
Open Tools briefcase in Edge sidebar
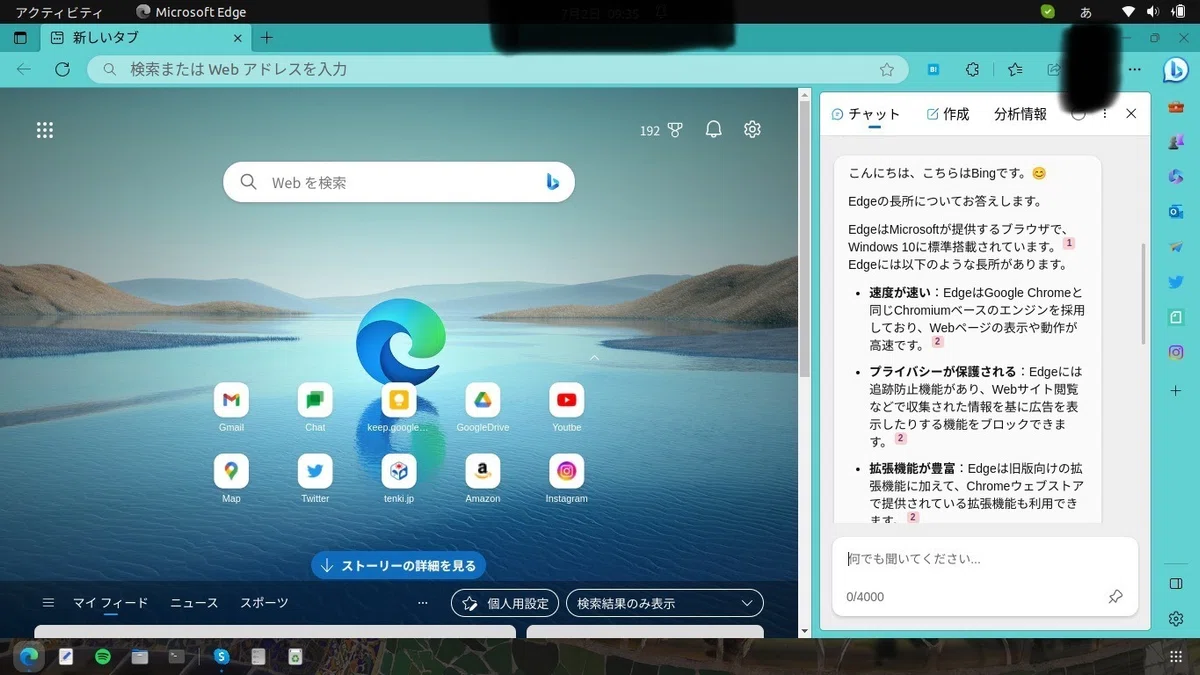click(x=1176, y=108)
